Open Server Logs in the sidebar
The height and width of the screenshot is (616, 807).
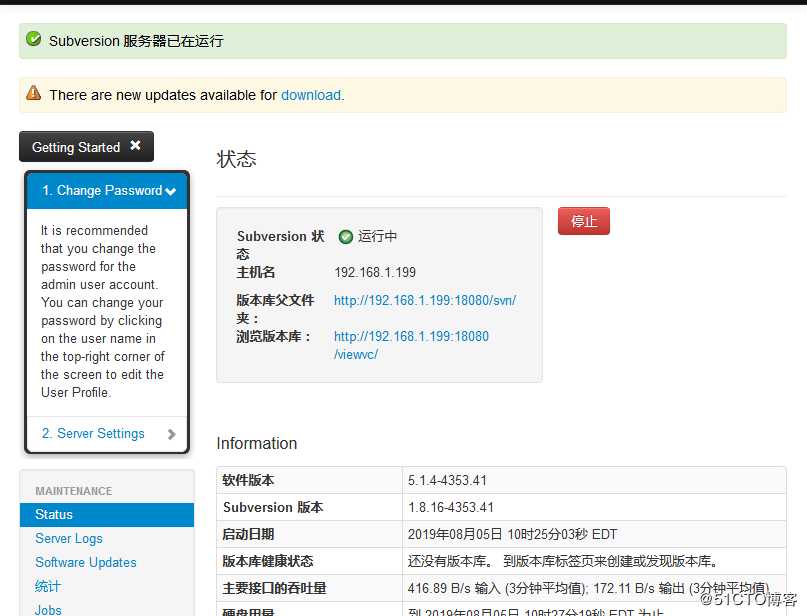(x=69, y=538)
